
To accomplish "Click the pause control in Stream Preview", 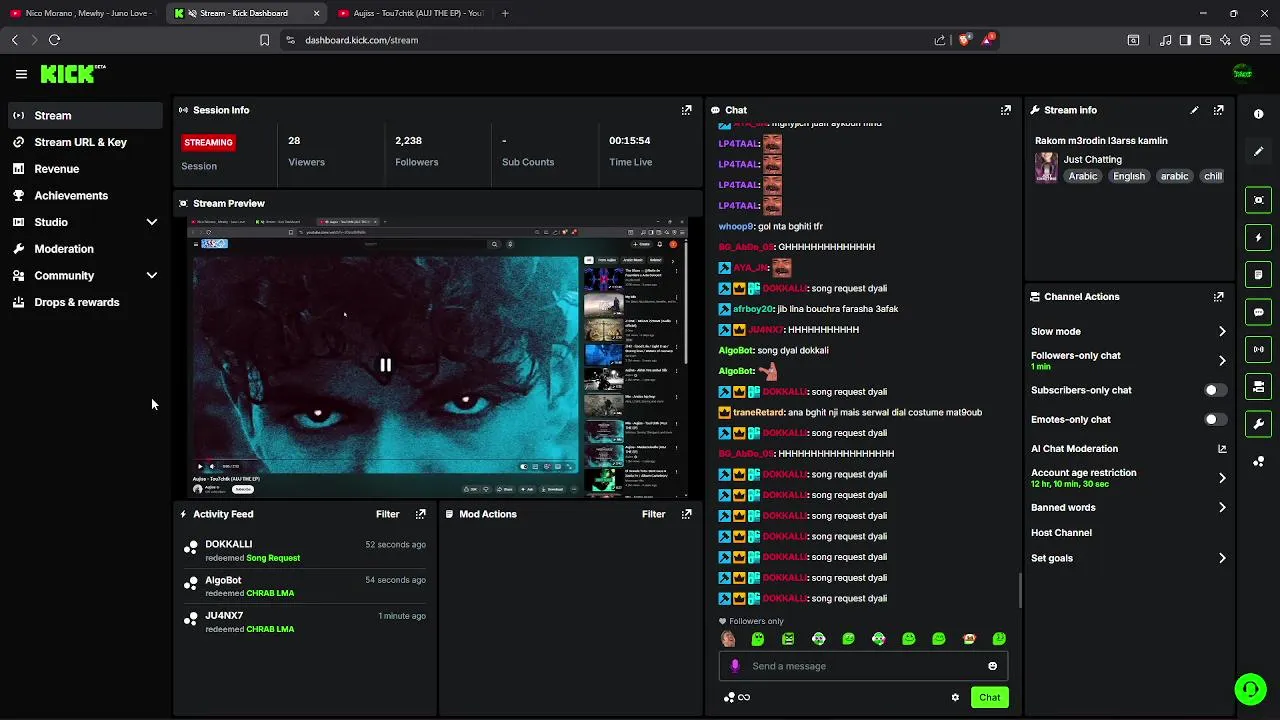I will [385, 365].
